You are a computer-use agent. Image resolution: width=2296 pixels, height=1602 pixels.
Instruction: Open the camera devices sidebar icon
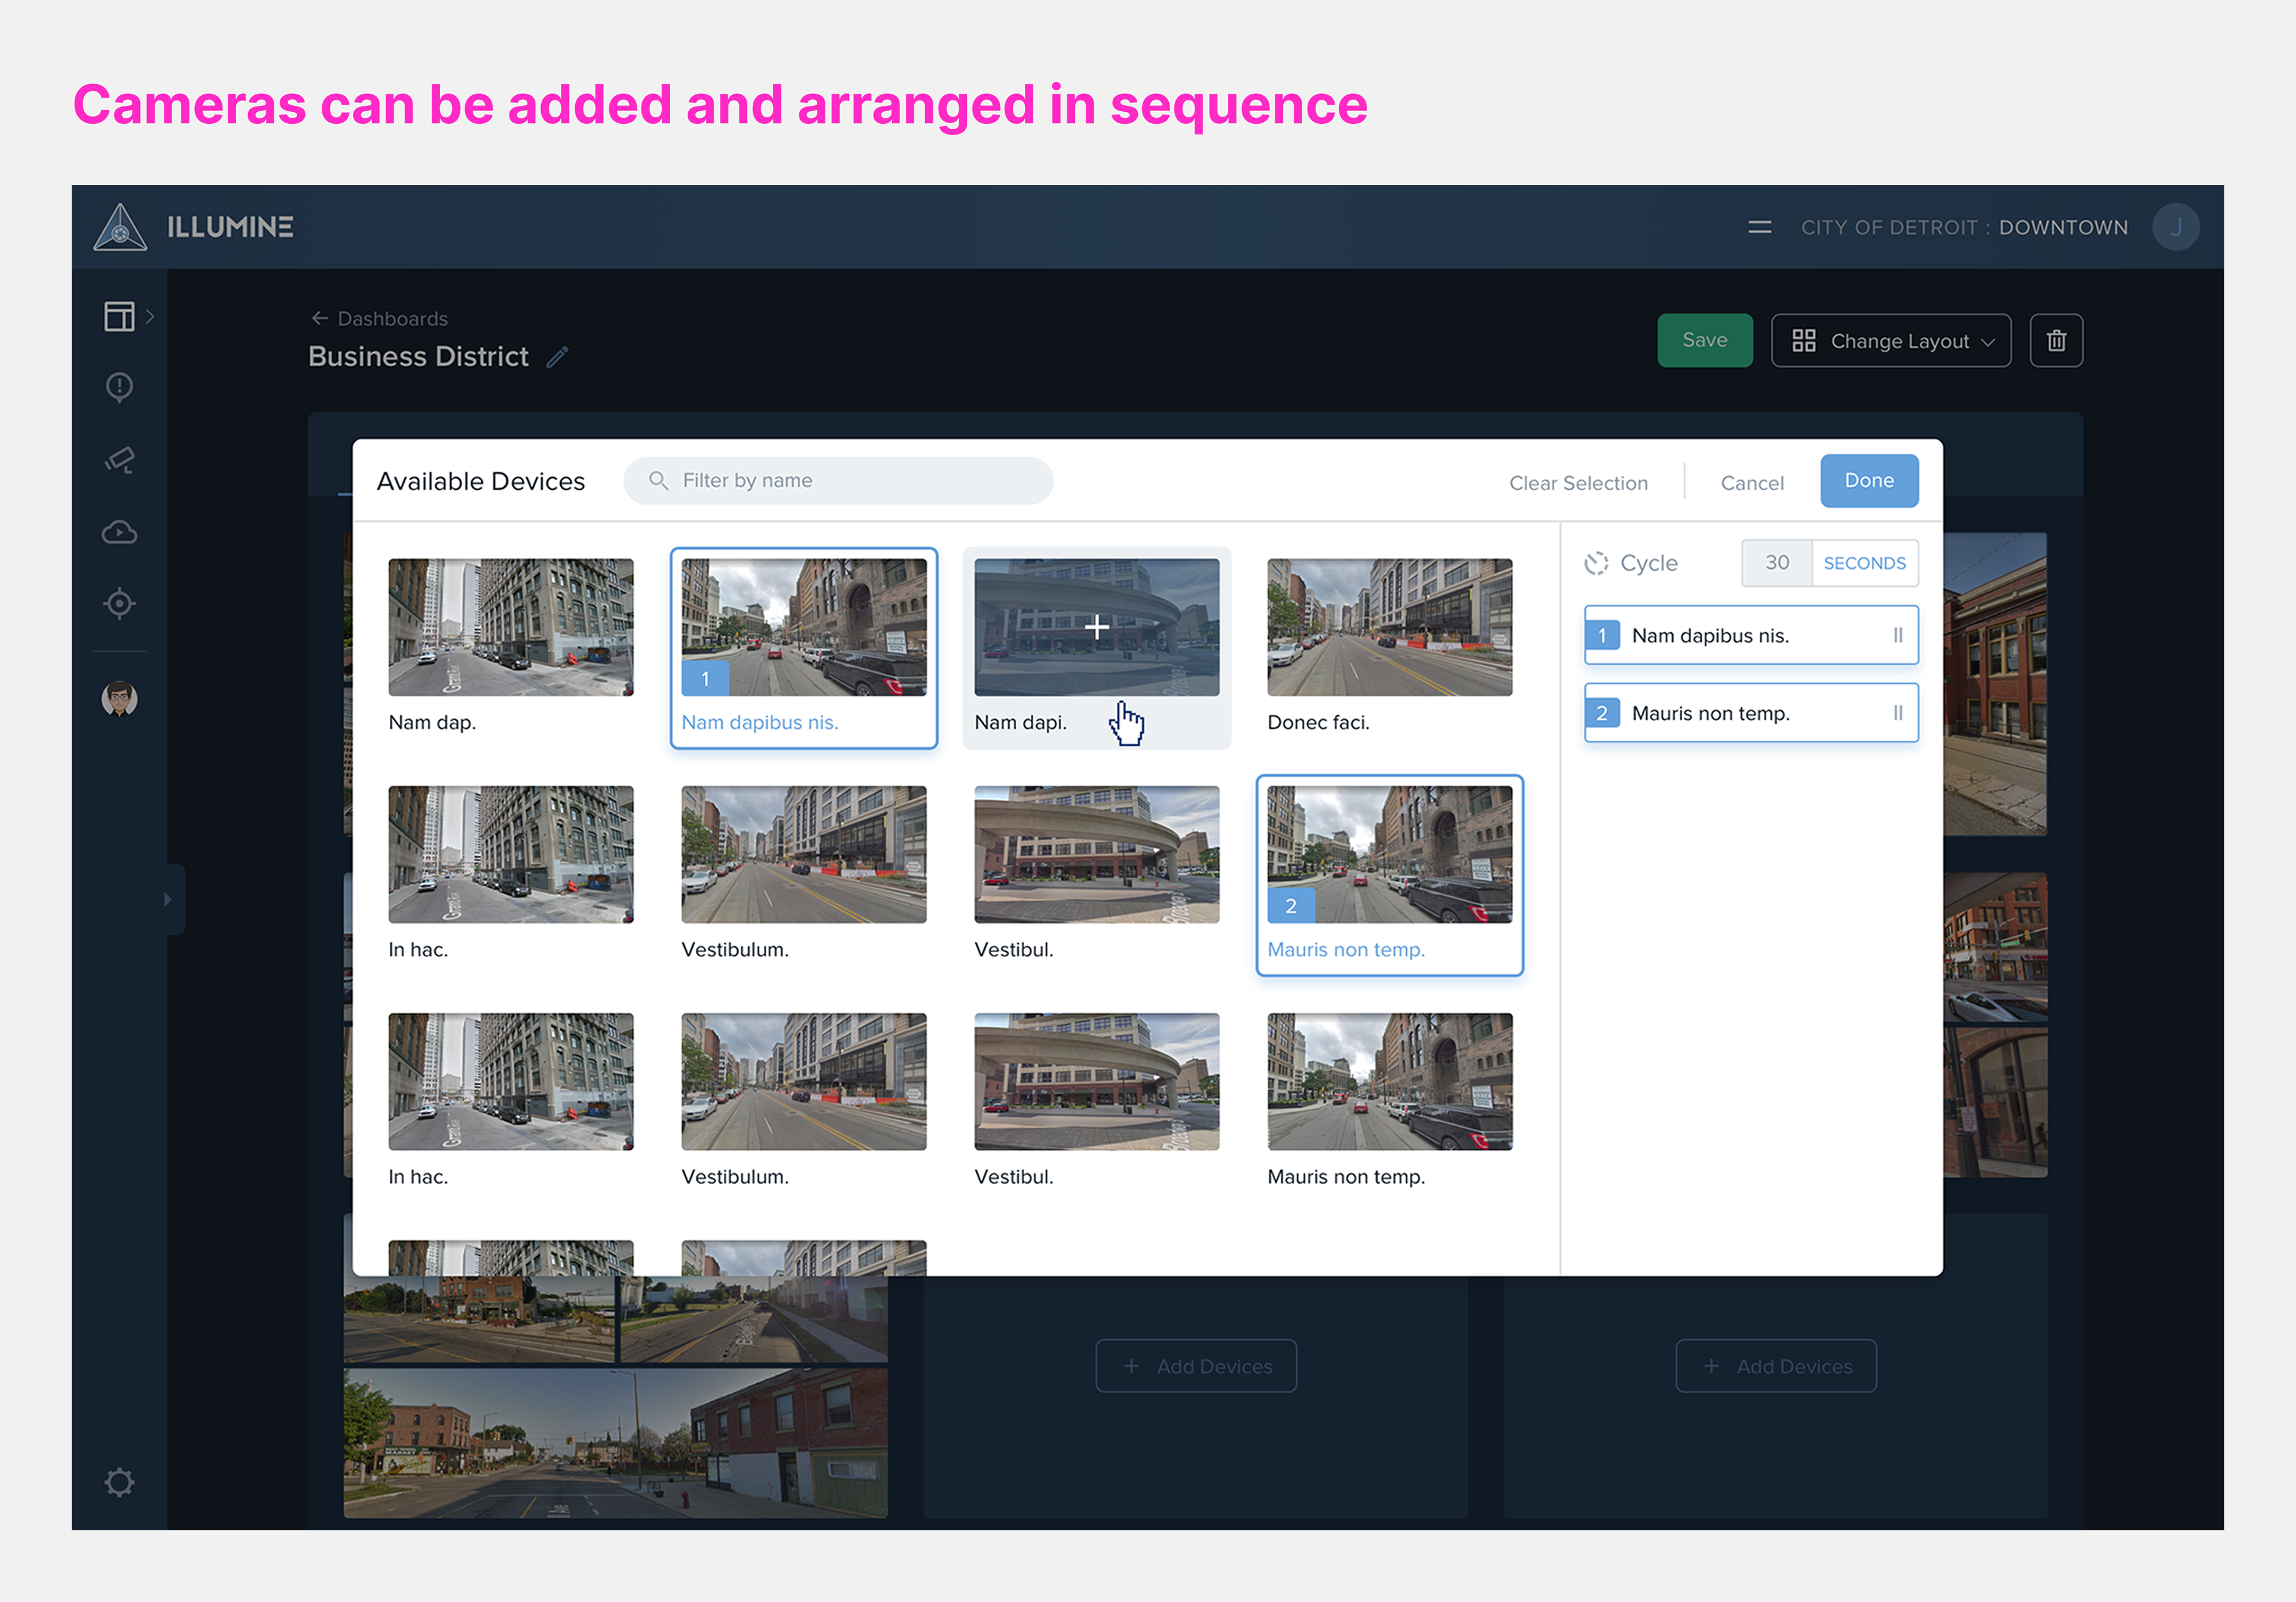(x=119, y=460)
